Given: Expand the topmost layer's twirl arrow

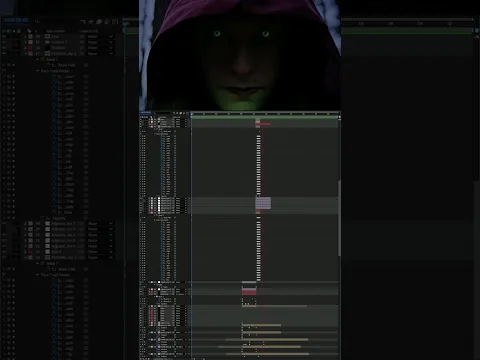Looking at the screenshot, I should pyautogui.click(x=25, y=36).
